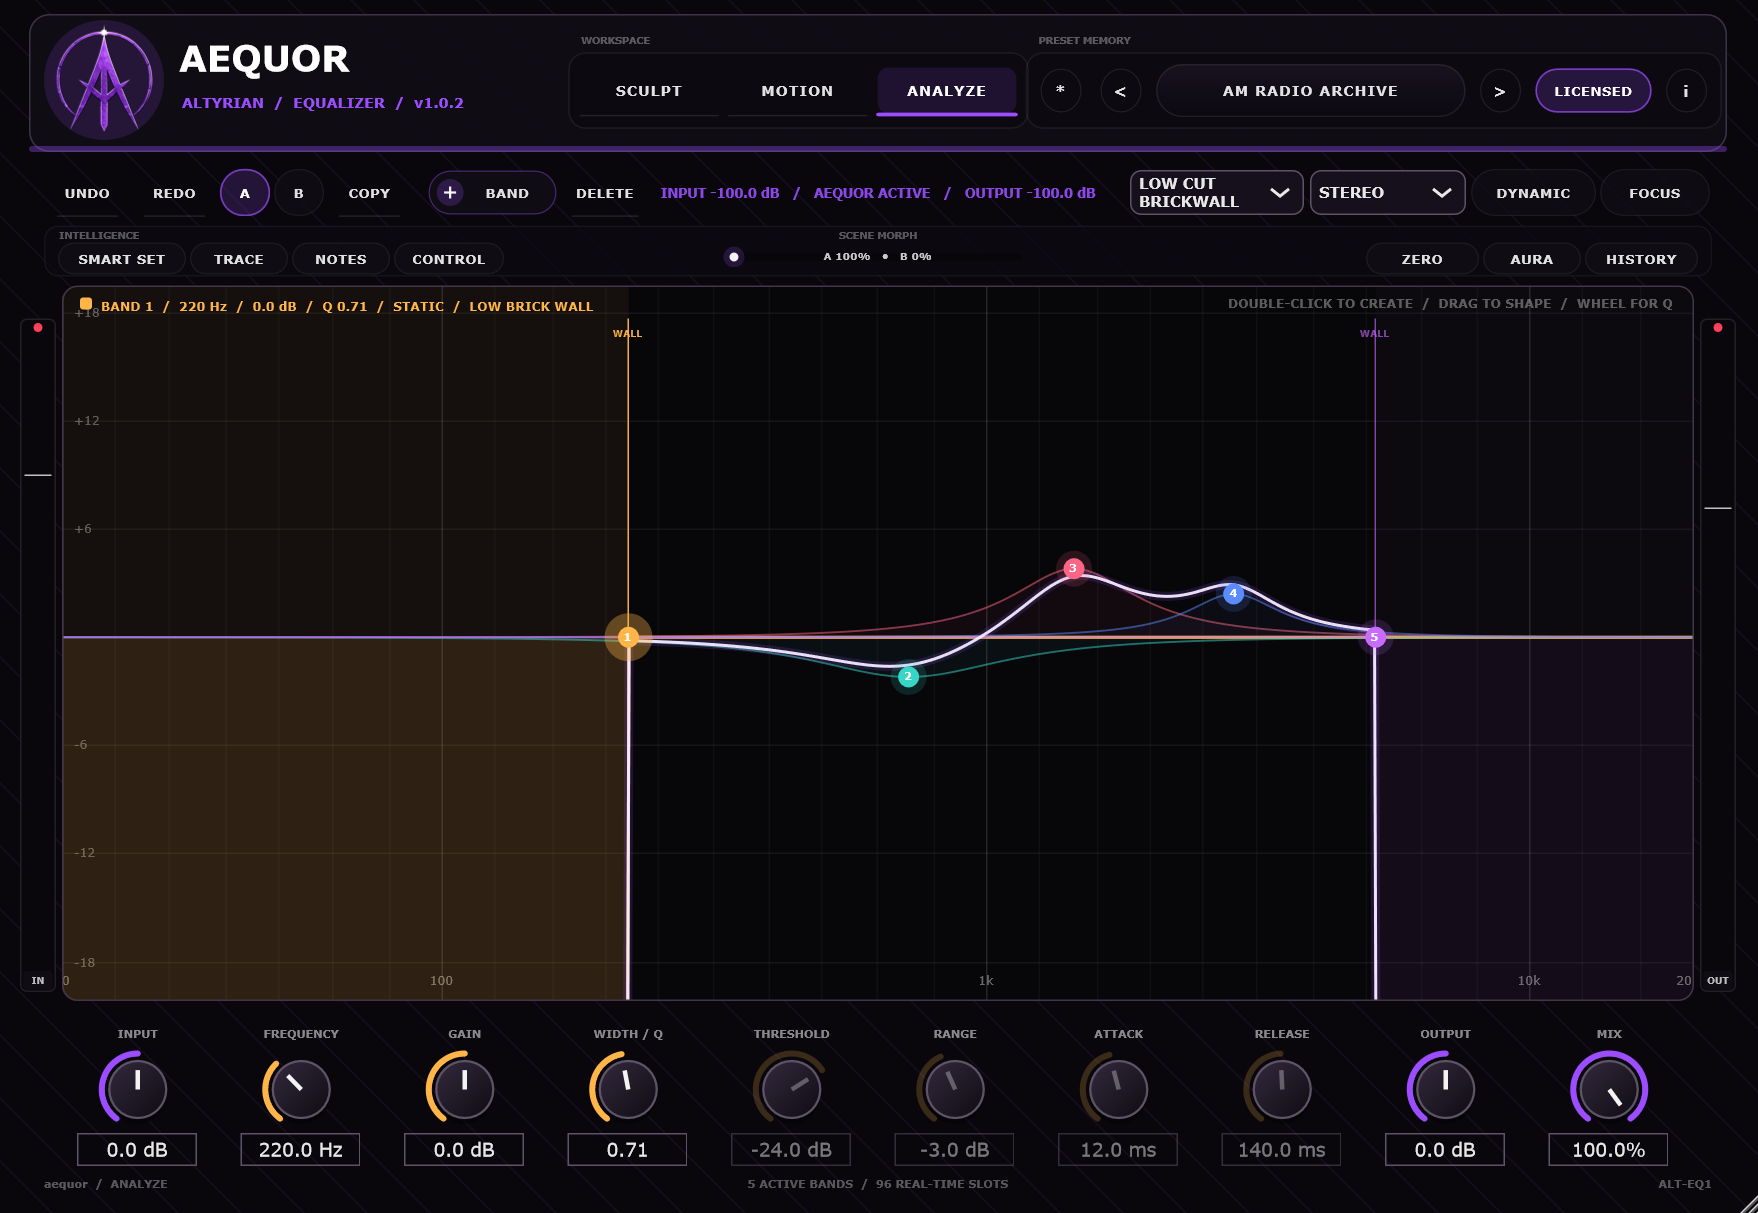Toggle TRACE

239,259
